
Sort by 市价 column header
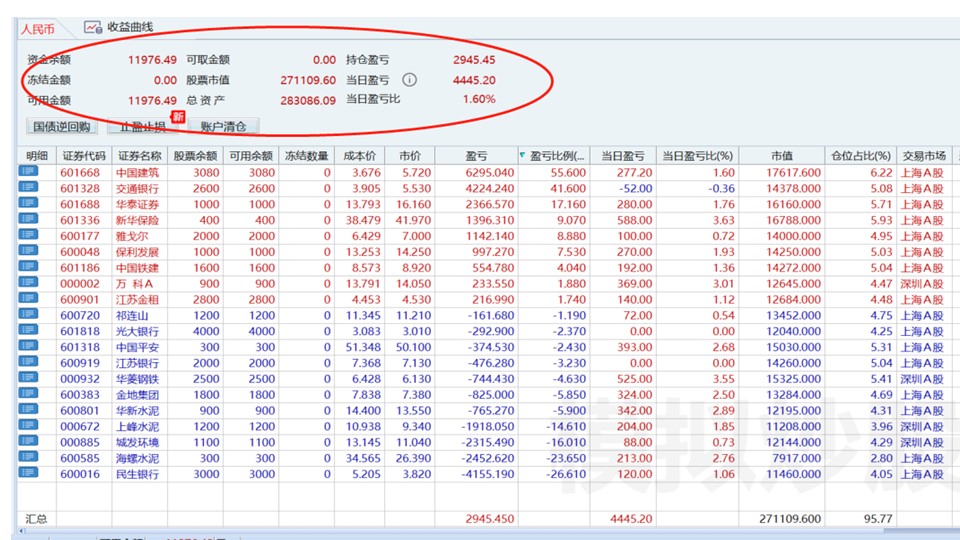pyautogui.click(x=410, y=156)
